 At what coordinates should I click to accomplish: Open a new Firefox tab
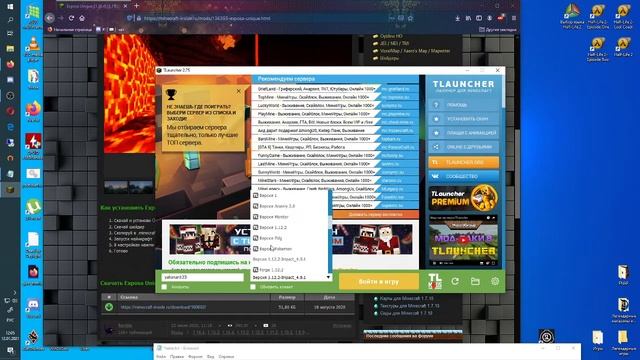click(136, 6)
